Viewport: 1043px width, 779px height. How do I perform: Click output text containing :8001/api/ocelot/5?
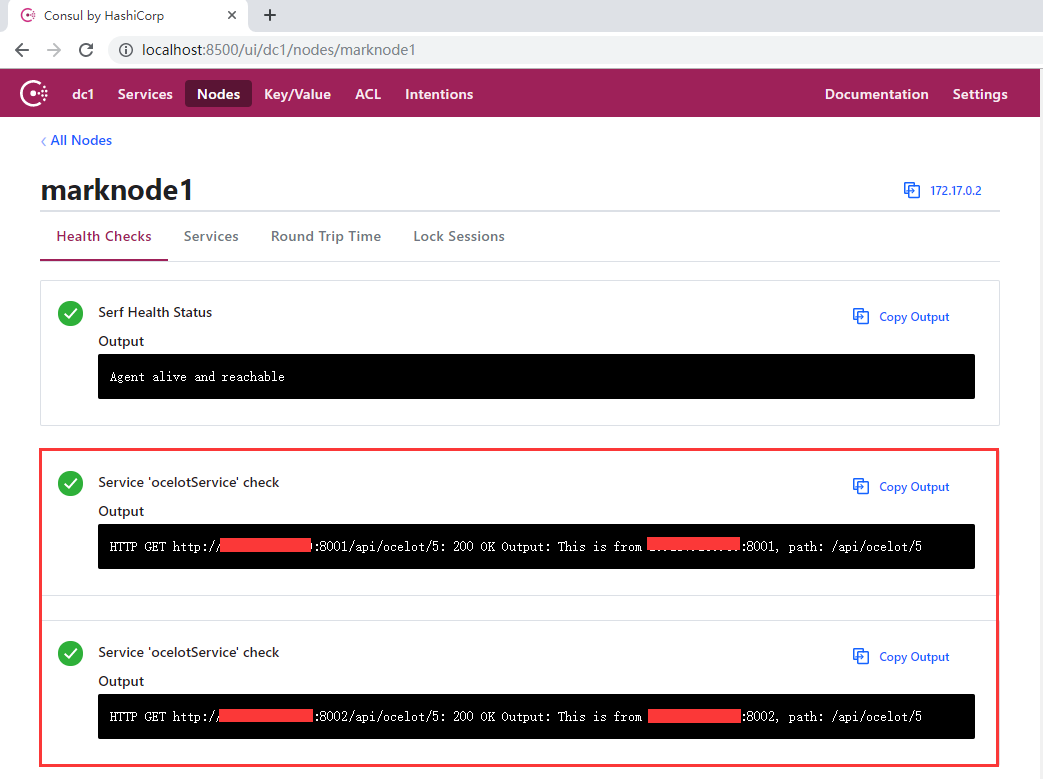(x=516, y=547)
